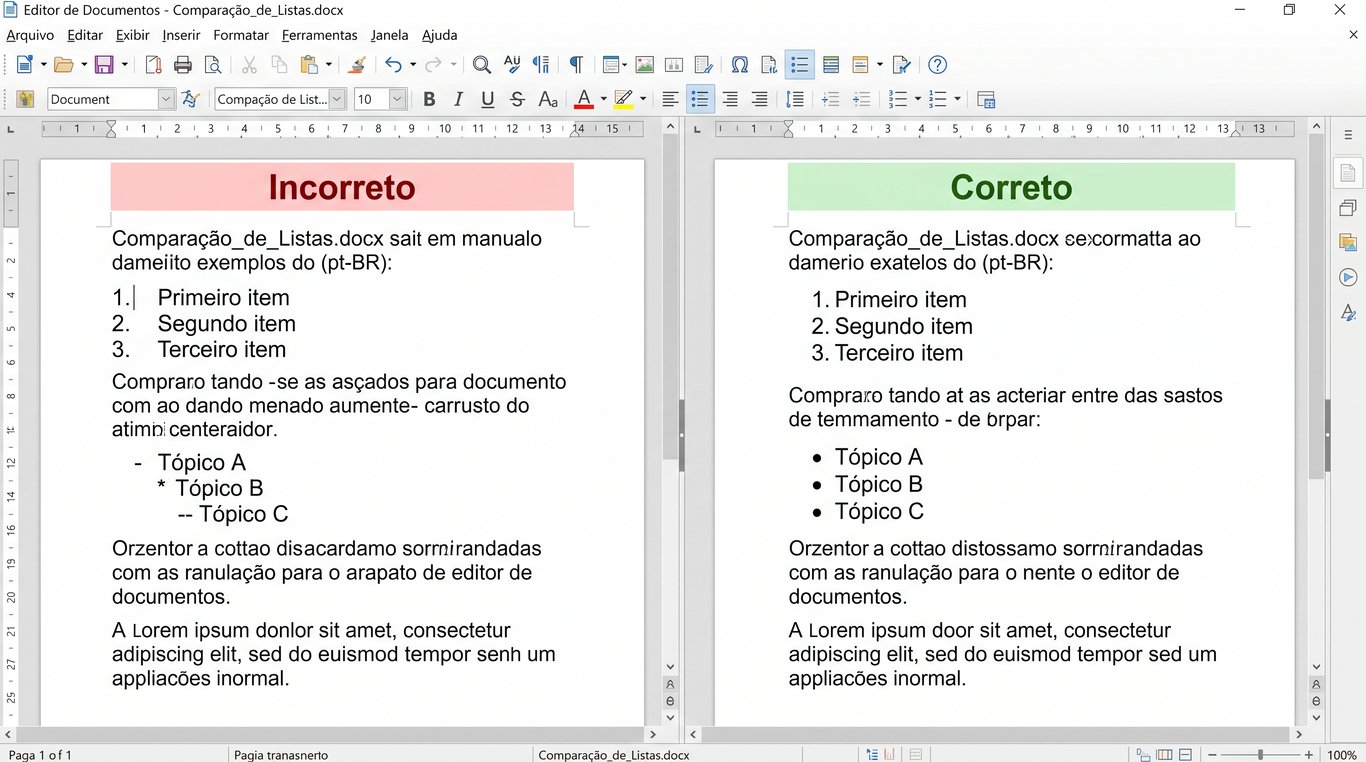Open the Ajuda menu
Screen dimensions: 1366x762
coord(439,35)
